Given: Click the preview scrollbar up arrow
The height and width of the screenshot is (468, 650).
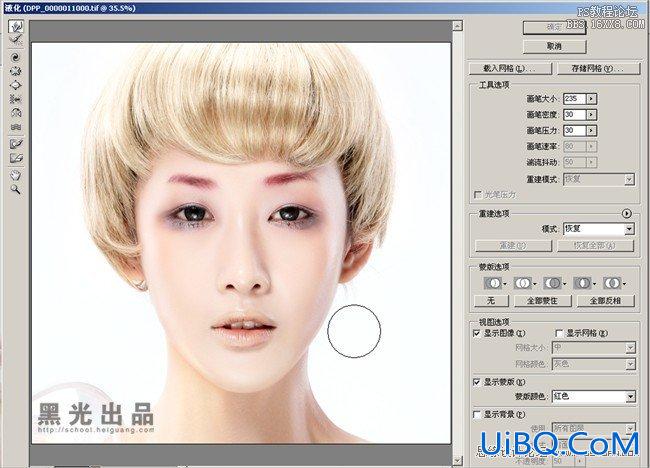Looking at the screenshot, I should coord(457,26).
